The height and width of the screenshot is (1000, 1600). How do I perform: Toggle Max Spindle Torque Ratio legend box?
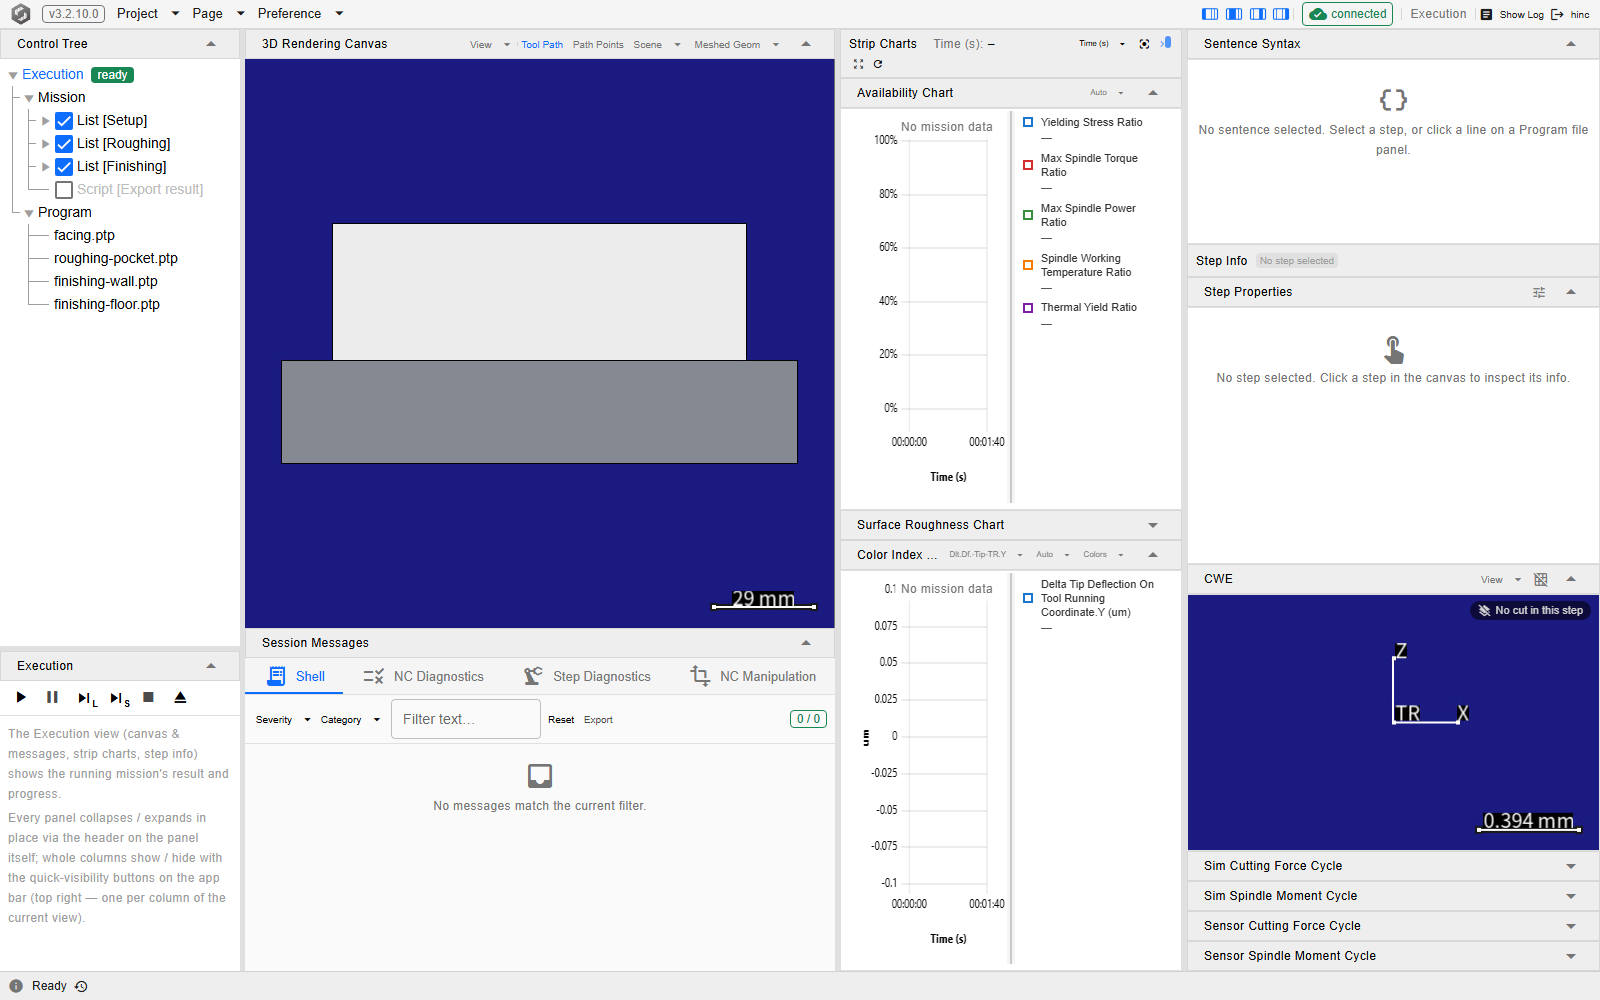click(1028, 165)
